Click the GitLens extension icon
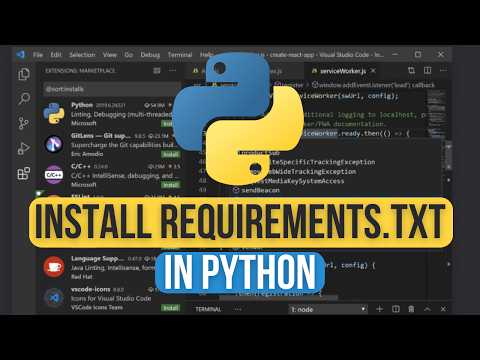 click(x=54, y=144)
